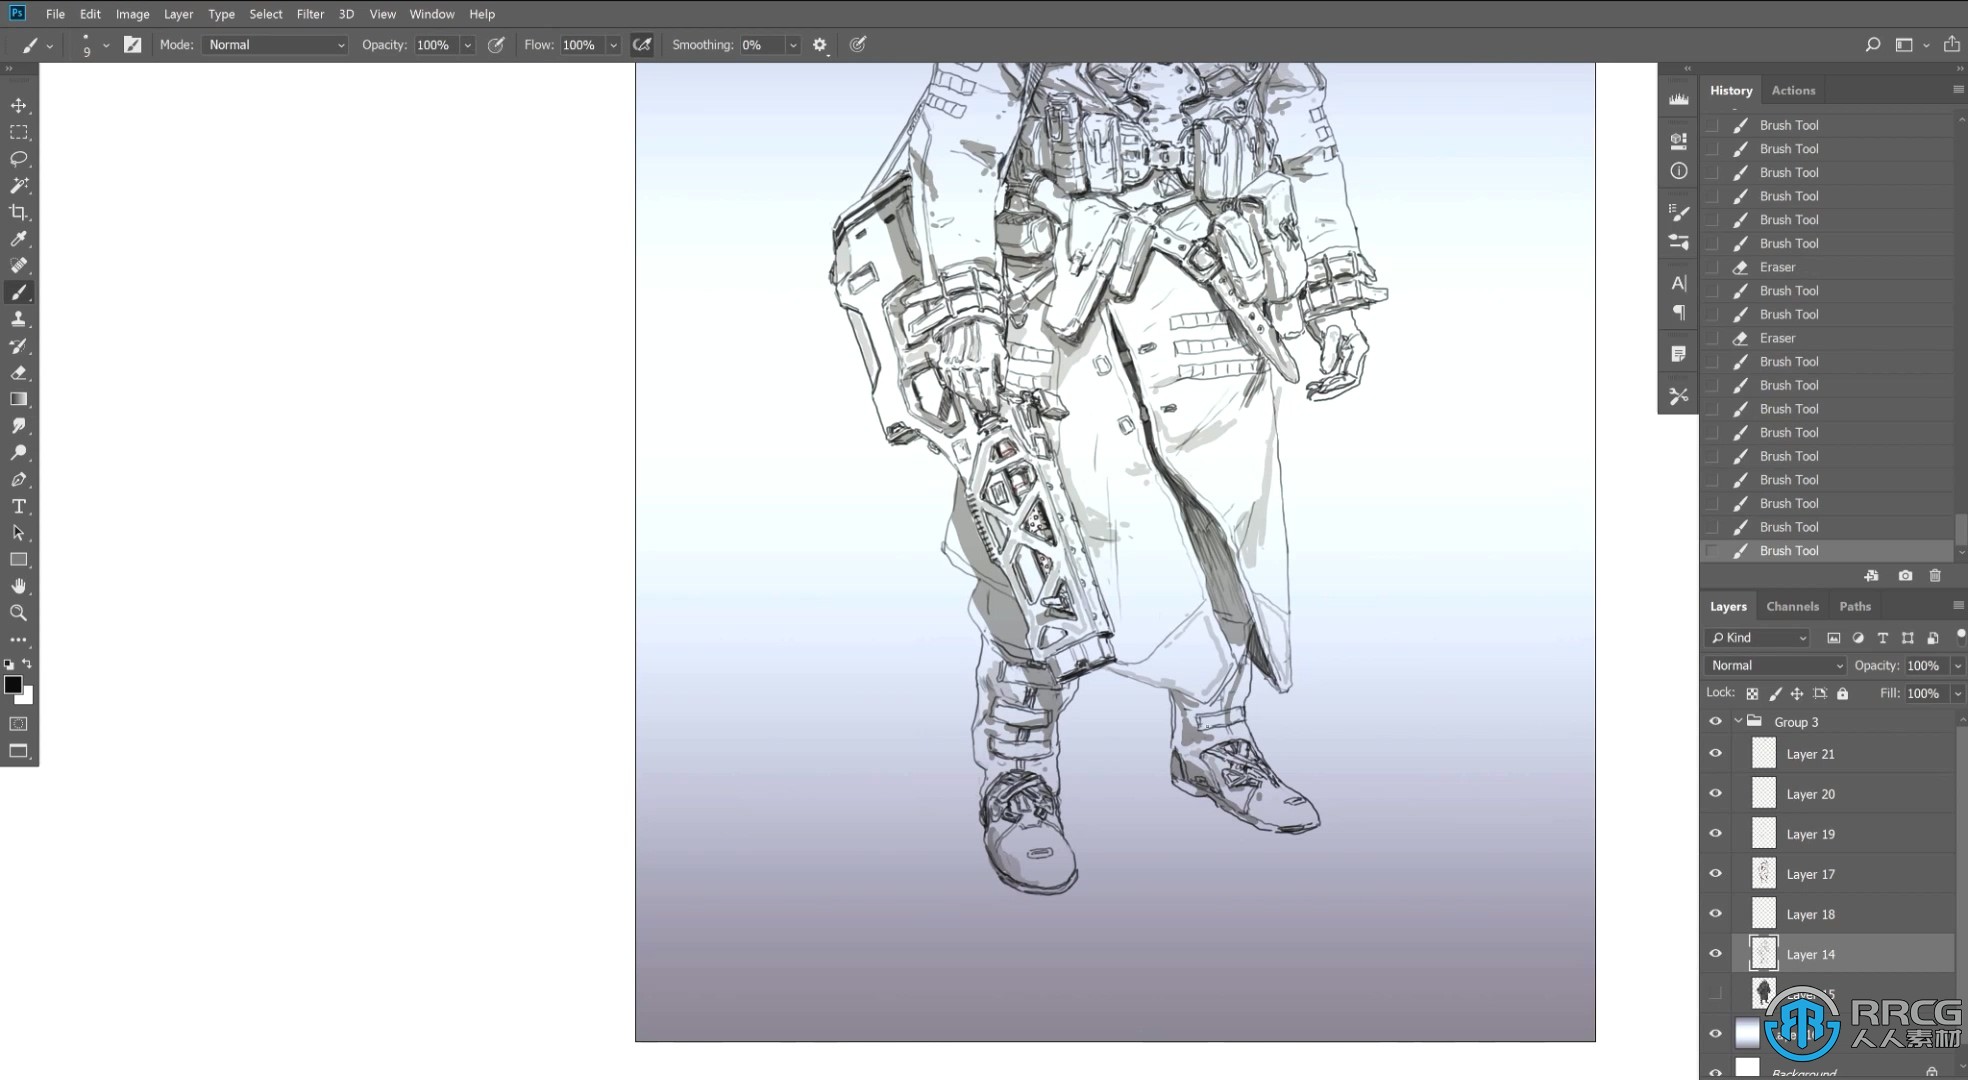1968x1080 pixels.
Task: Hide Layer 21 visibility eye
Action: [1716, 754]
